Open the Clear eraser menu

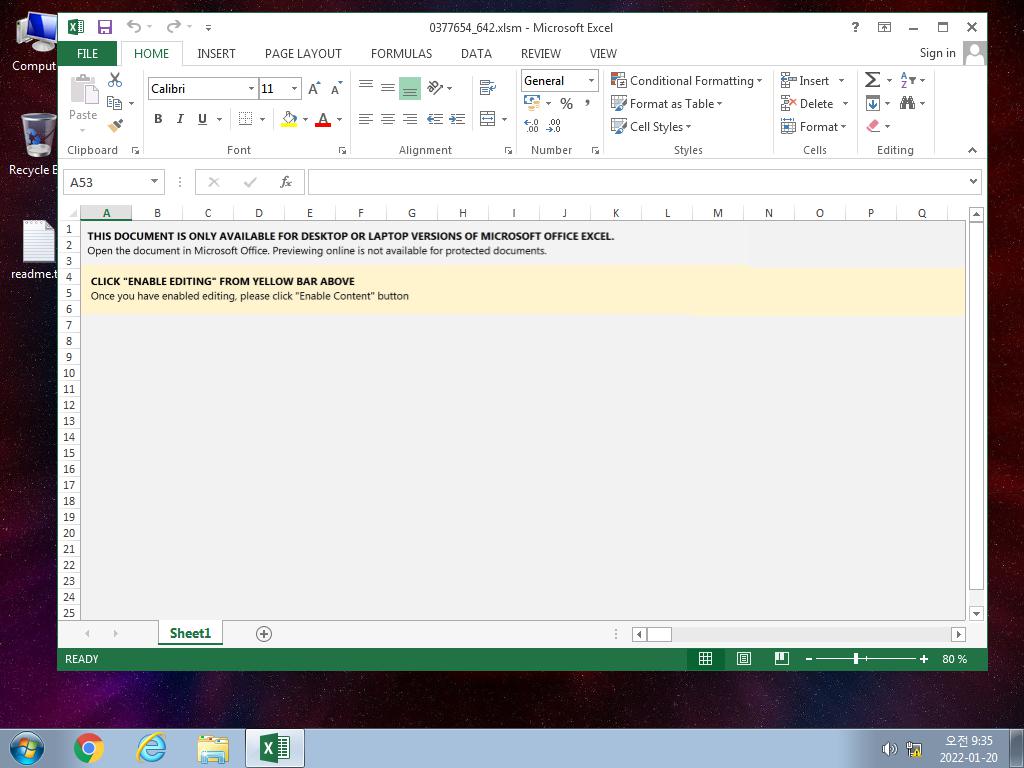878,126
